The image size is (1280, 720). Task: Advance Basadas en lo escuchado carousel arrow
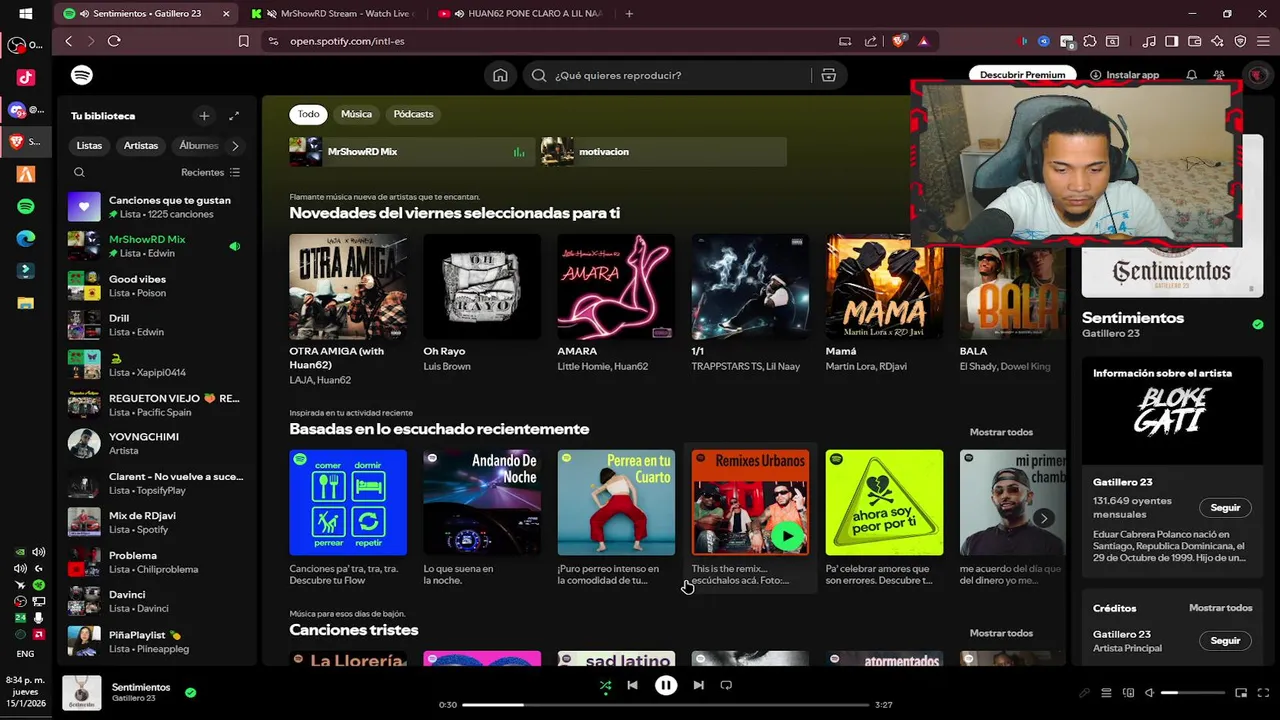click(x=1043, y=518)
